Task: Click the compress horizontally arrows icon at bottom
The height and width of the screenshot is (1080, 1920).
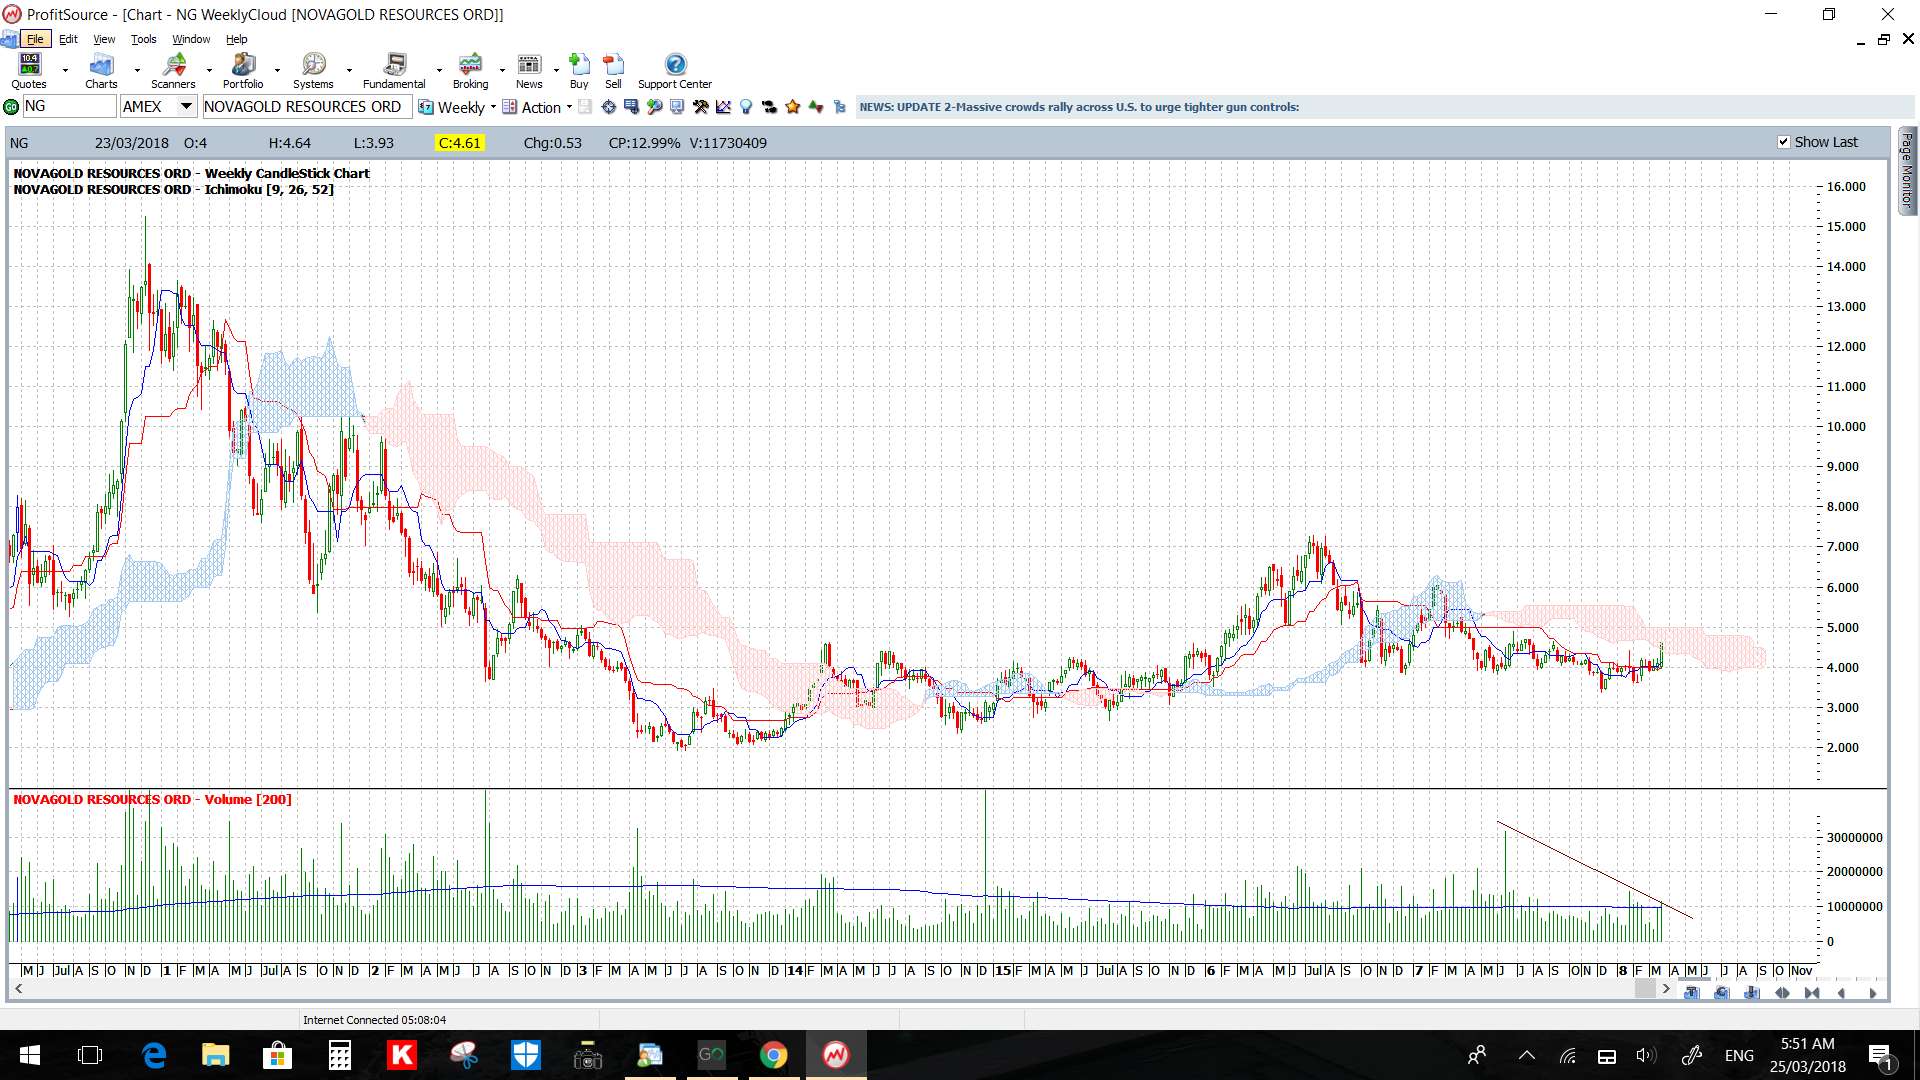Action: click(1812, 993)
